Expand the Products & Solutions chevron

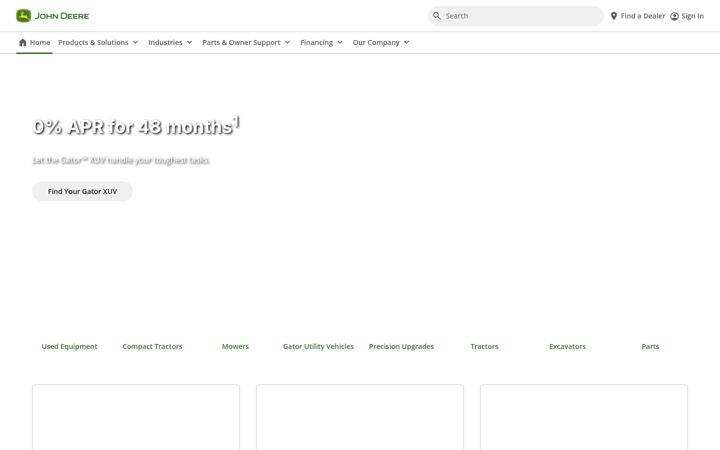[x=135, y=42]
